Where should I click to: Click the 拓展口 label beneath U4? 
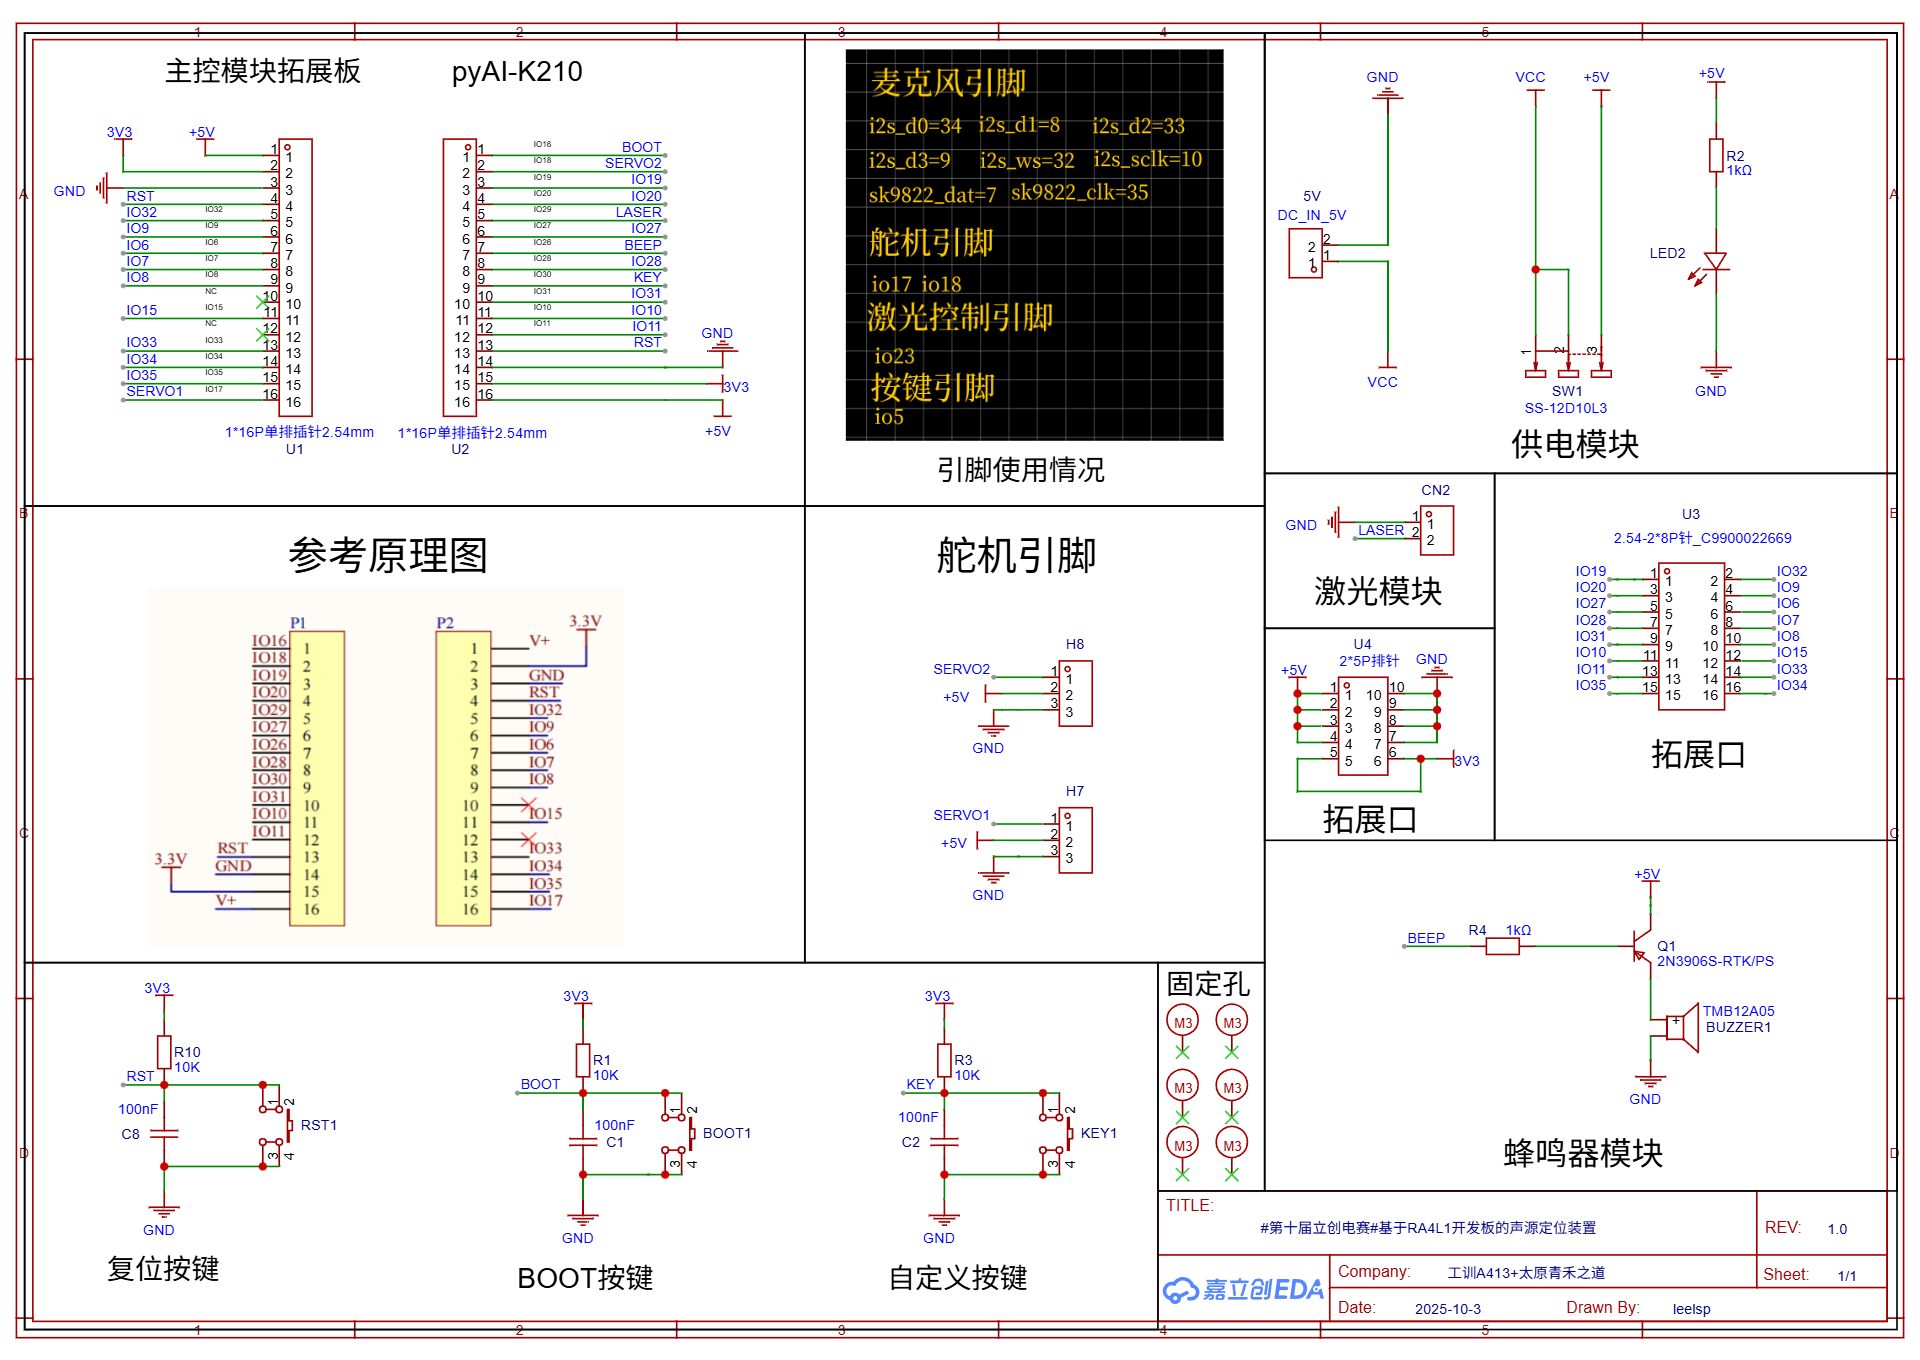click(1370, 820)
